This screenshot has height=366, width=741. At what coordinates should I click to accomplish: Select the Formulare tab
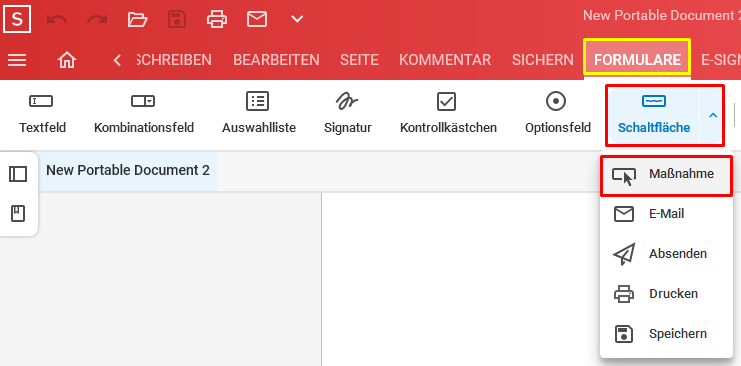[x=638, y=59]
